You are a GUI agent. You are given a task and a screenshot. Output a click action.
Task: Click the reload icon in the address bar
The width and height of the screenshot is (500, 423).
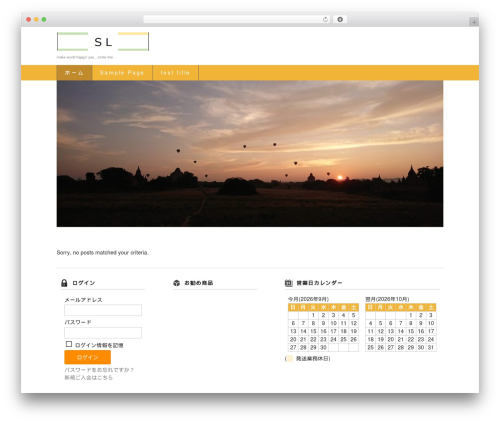coord(325,20)
